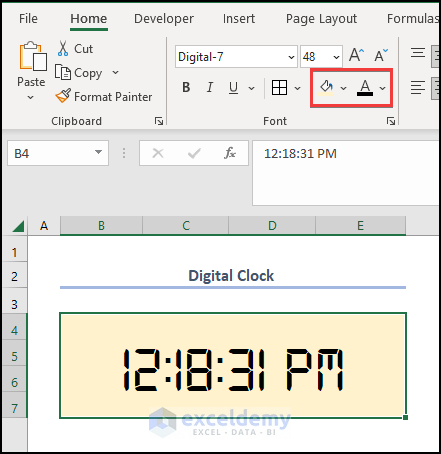Select the column C header
Viewport: 441px width, 454px height.
coord(186,226)
